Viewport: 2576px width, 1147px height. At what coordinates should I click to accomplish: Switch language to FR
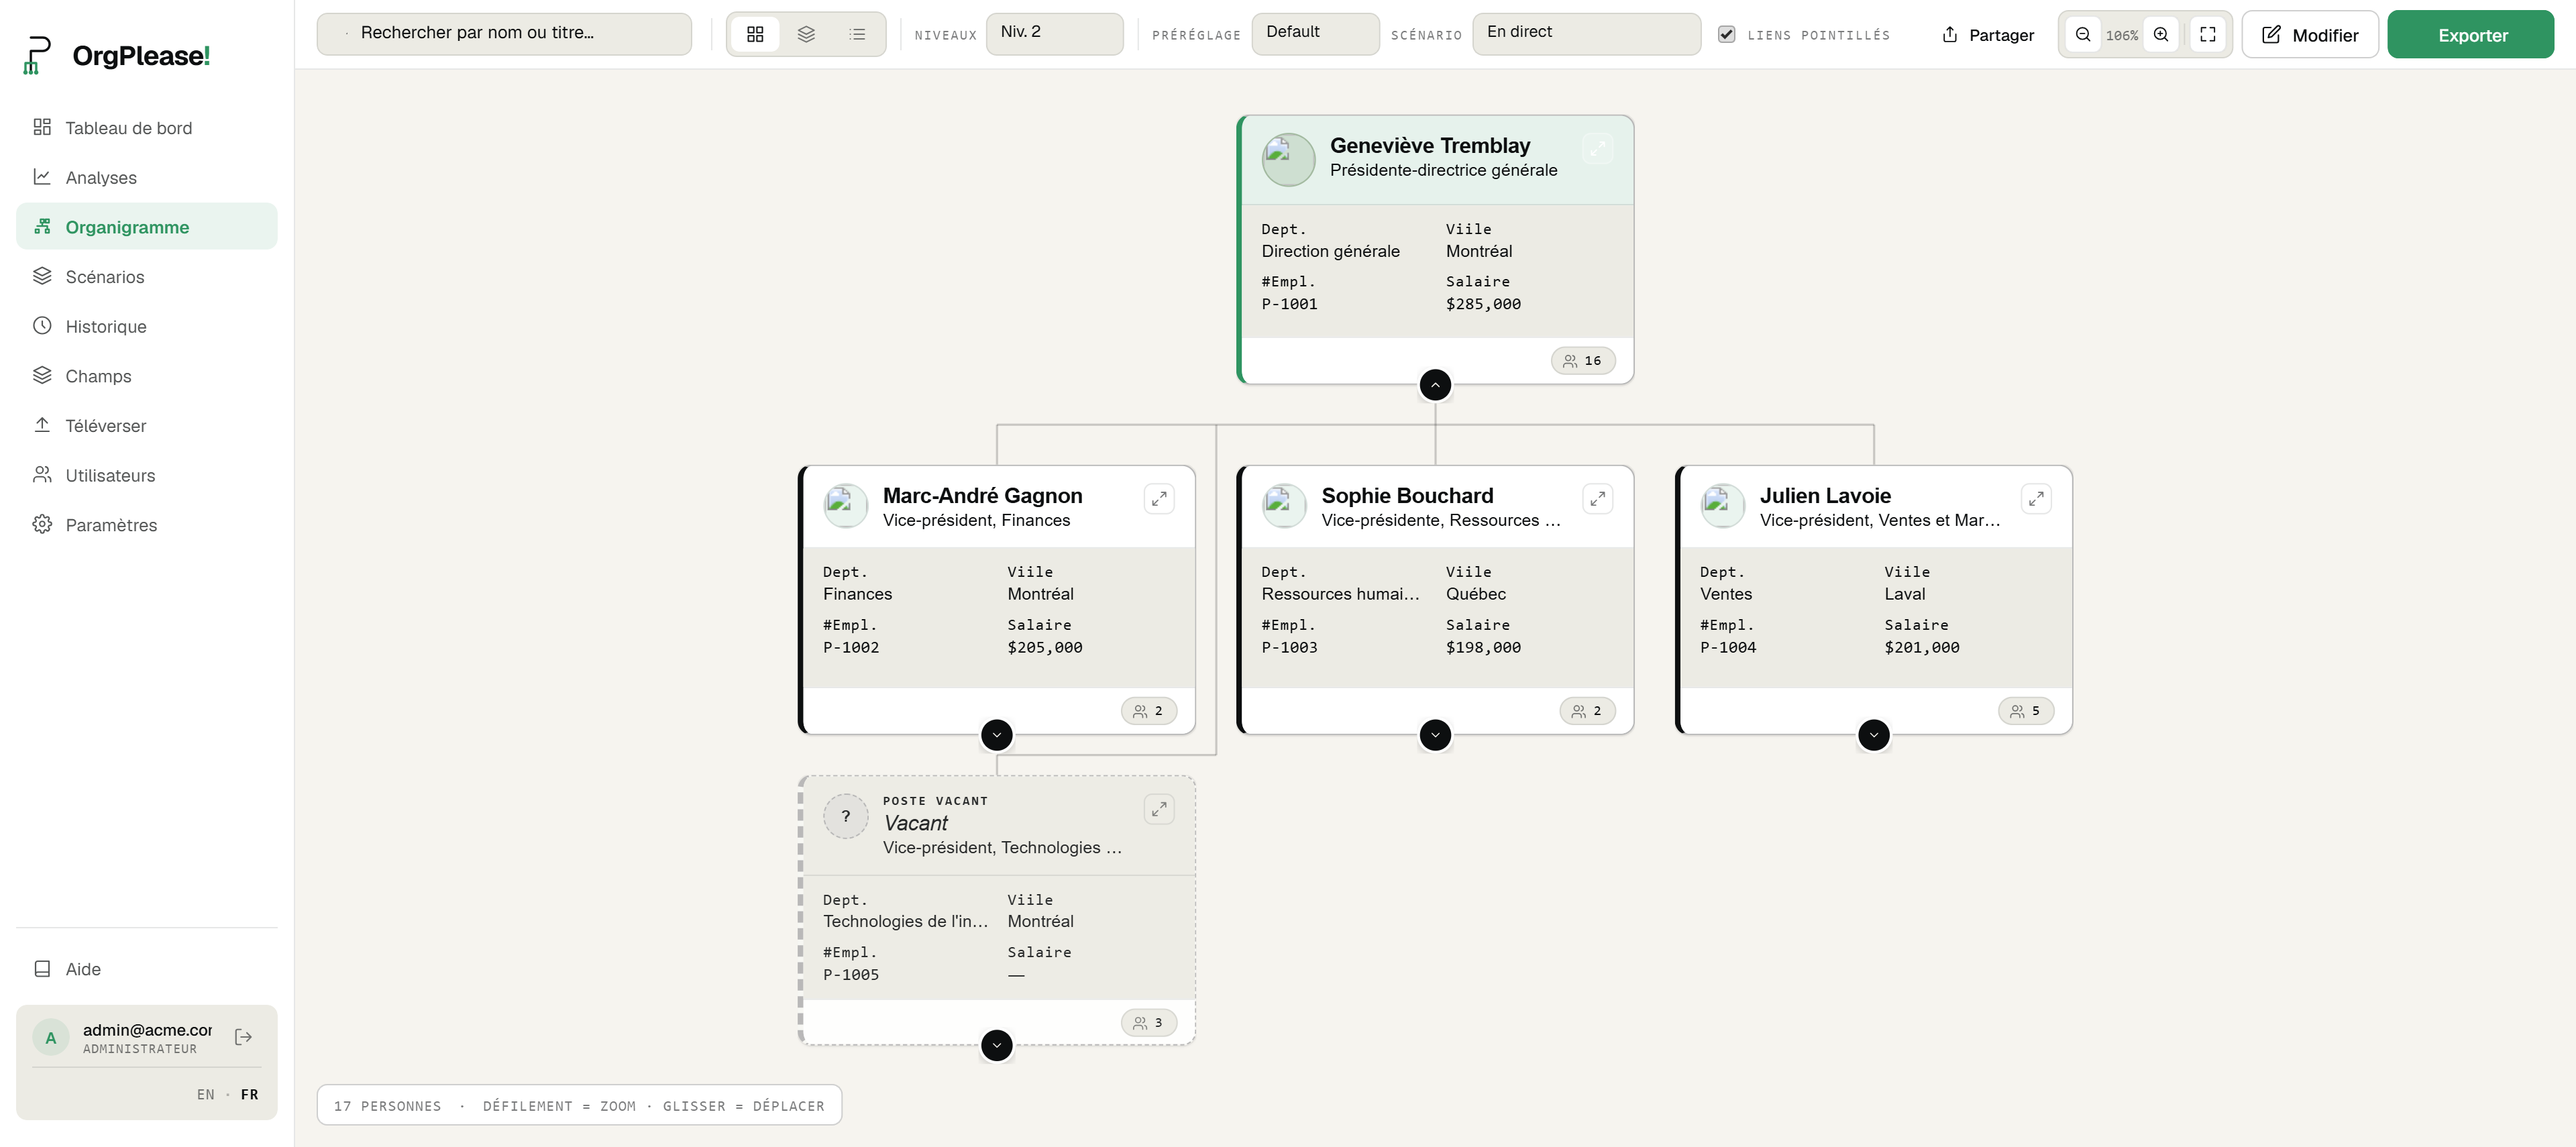[x=250, y=1094]
